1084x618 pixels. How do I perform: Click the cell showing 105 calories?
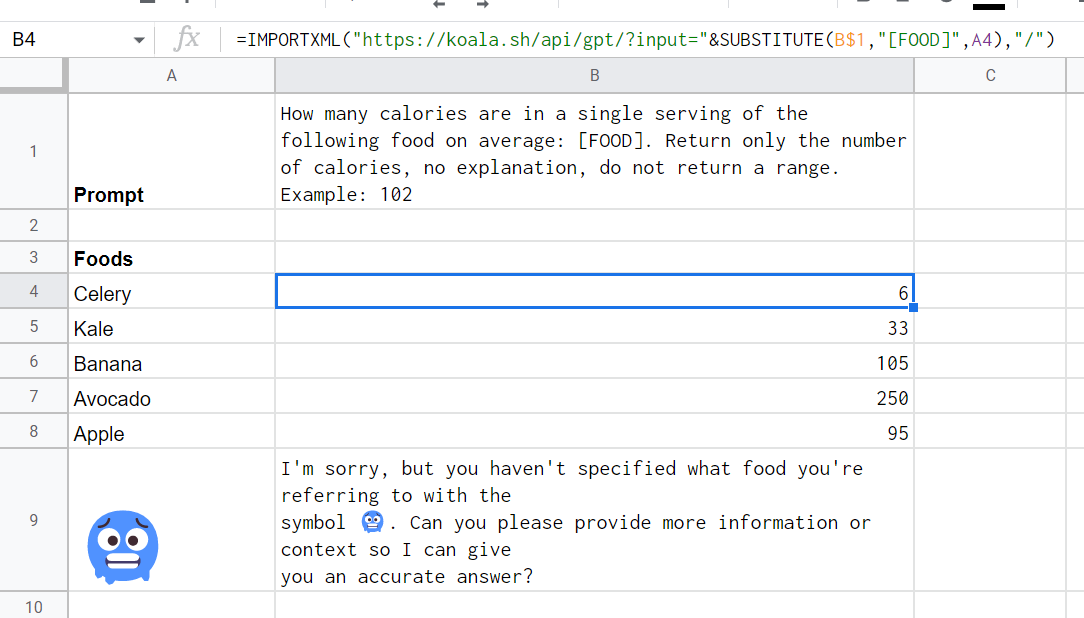click(594, 363)
